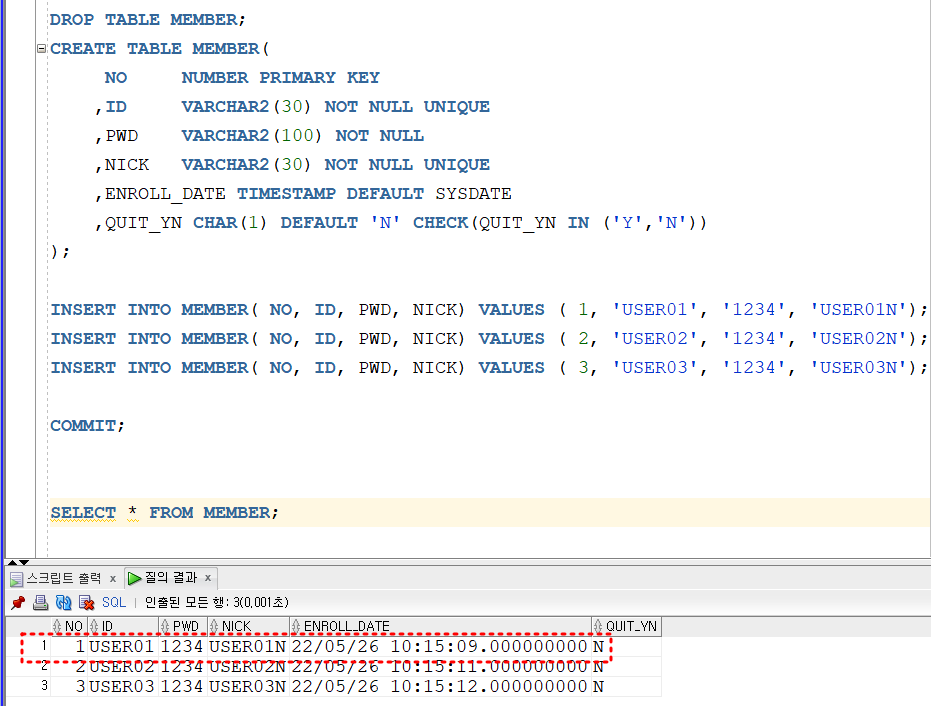
Task: Click the ENROLL_DATE TIMESTAMP column definition
Action: [x=303, y=194]
